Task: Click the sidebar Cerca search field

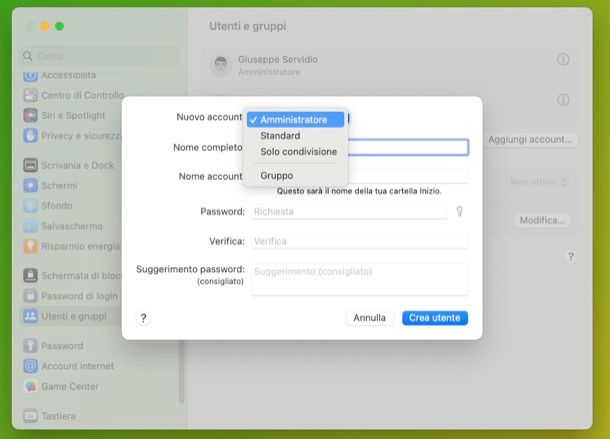Action: [x=100, y=56]
